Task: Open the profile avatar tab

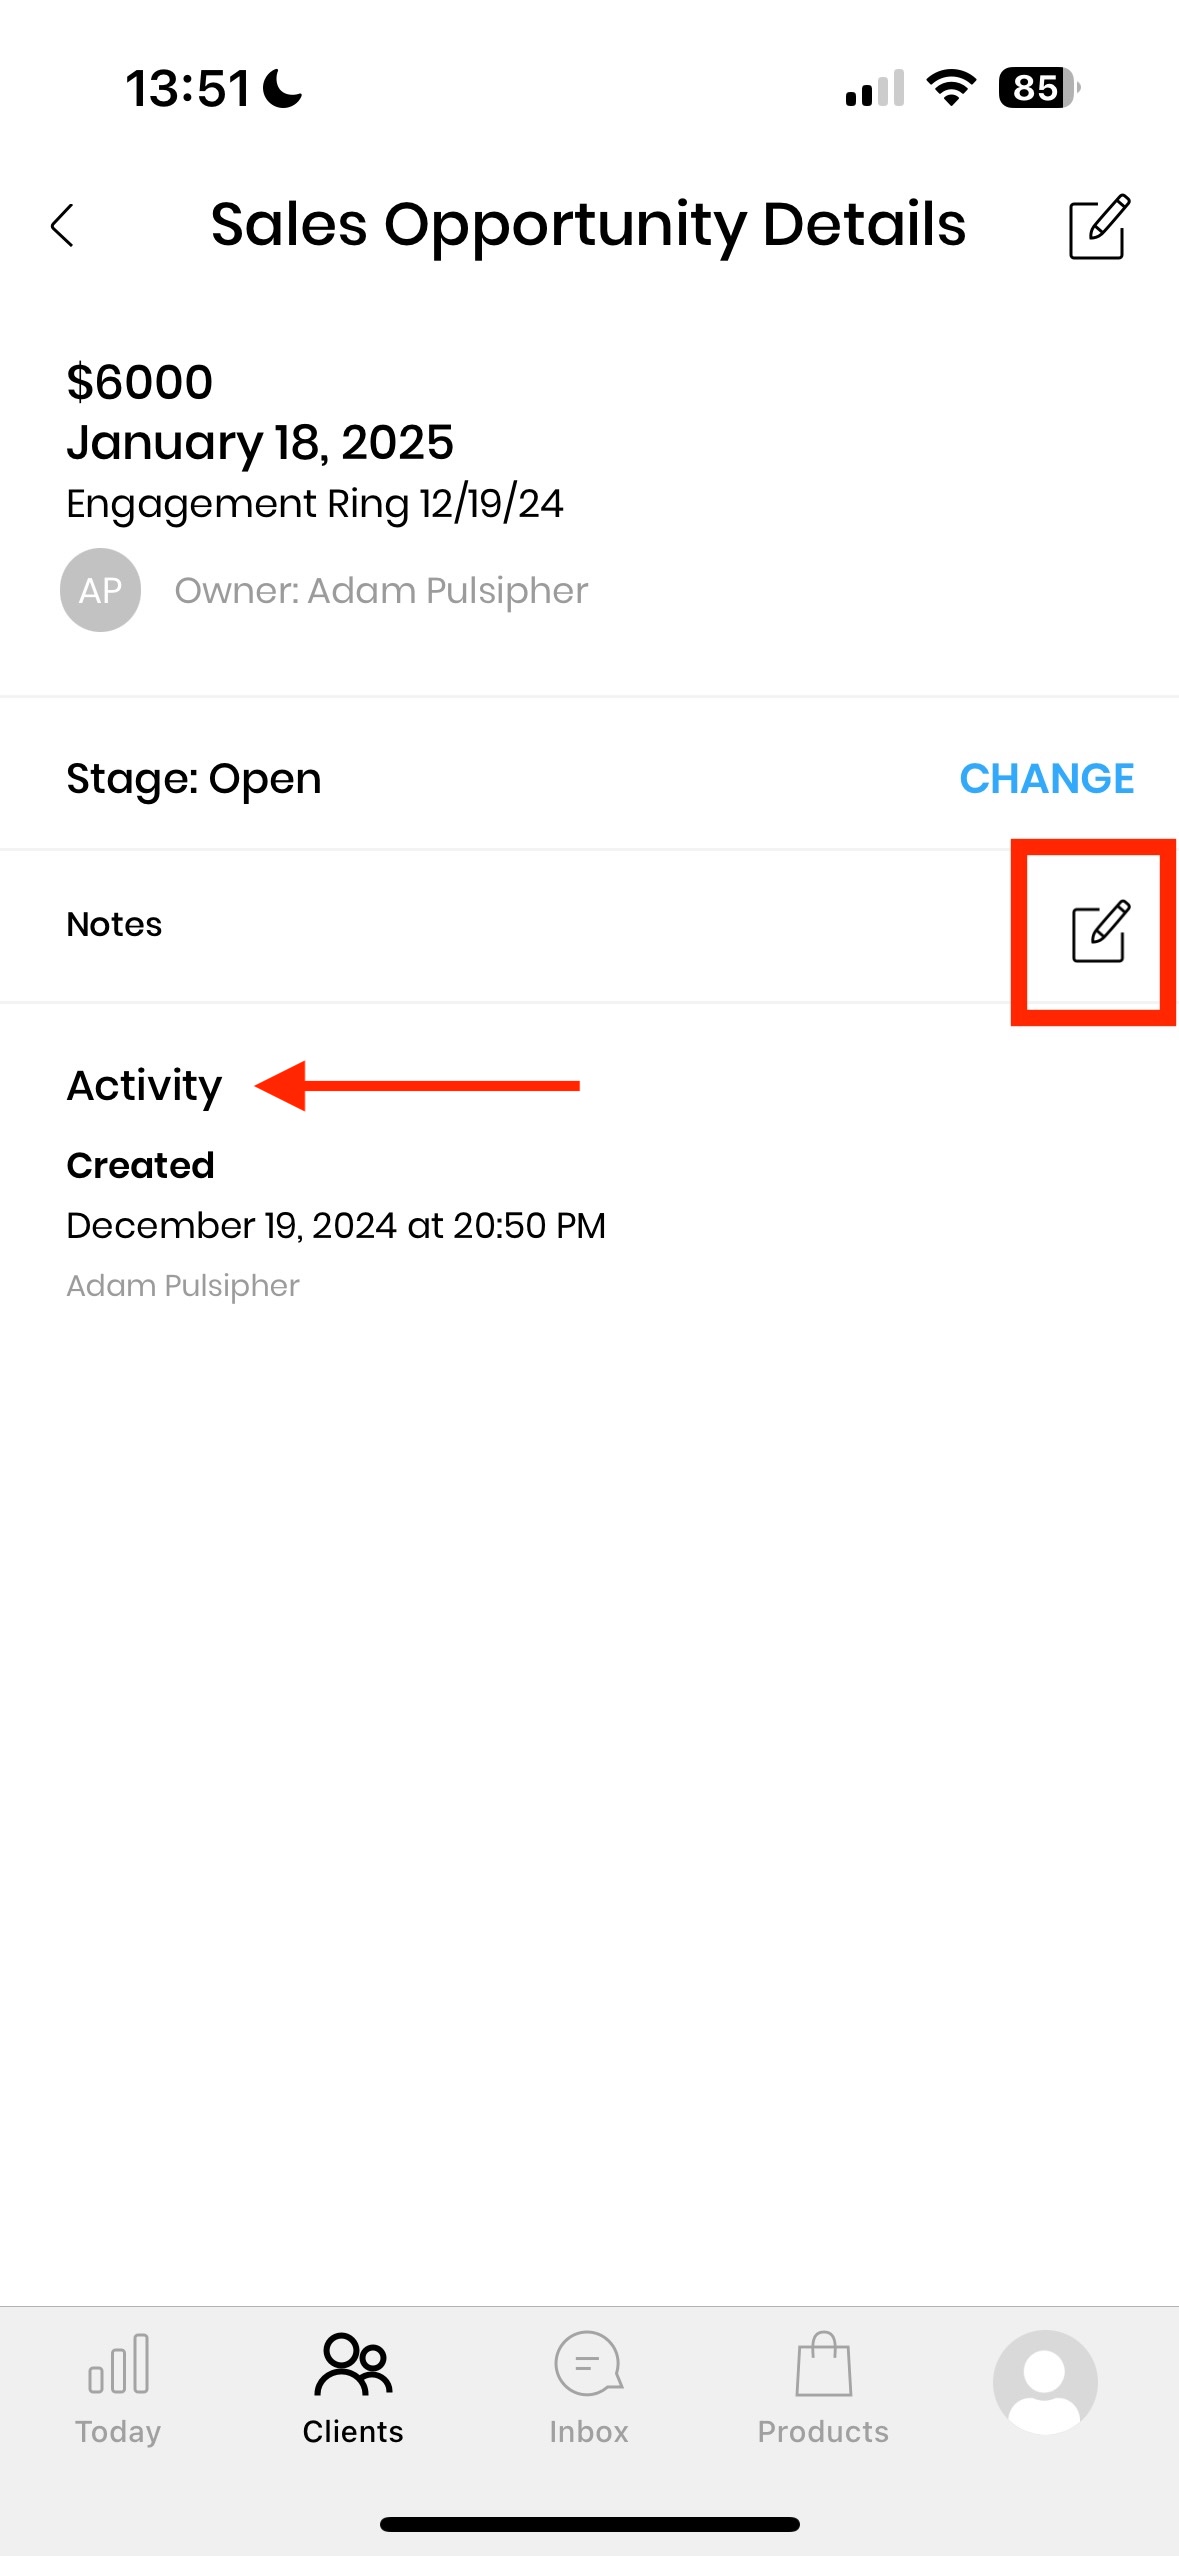Action: (1044, 2382)
